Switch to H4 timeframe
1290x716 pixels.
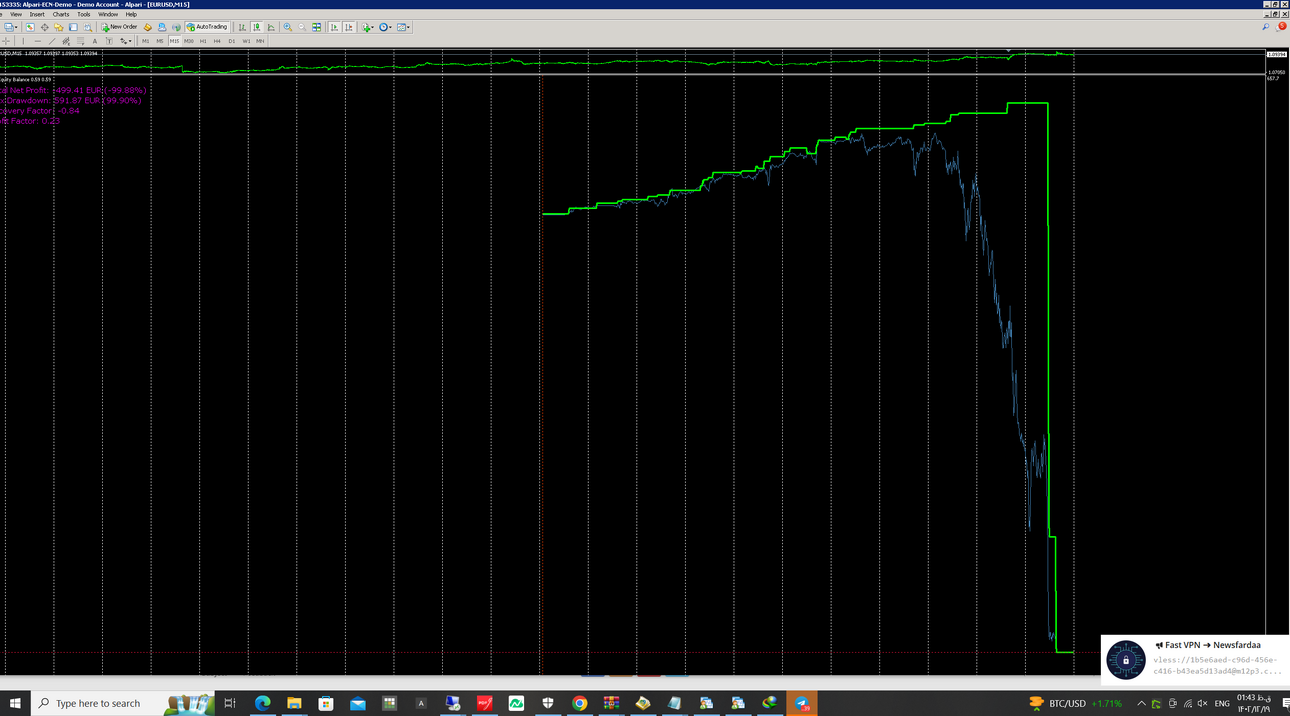pos(217,41)
